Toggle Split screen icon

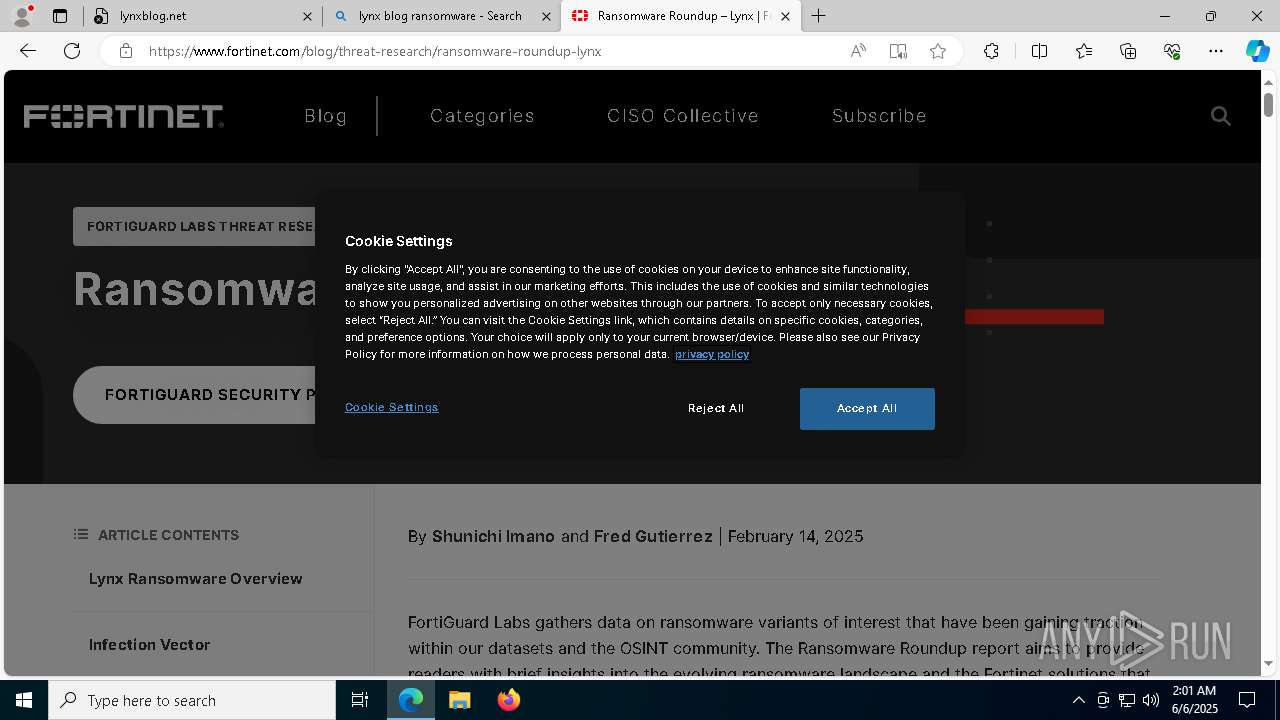(x=1039, y=51)
